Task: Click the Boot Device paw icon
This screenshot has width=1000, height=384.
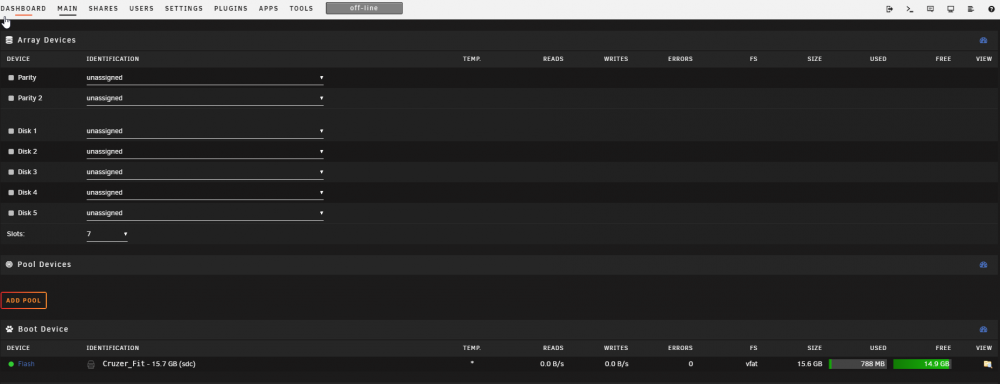Action: coord(10,329)
